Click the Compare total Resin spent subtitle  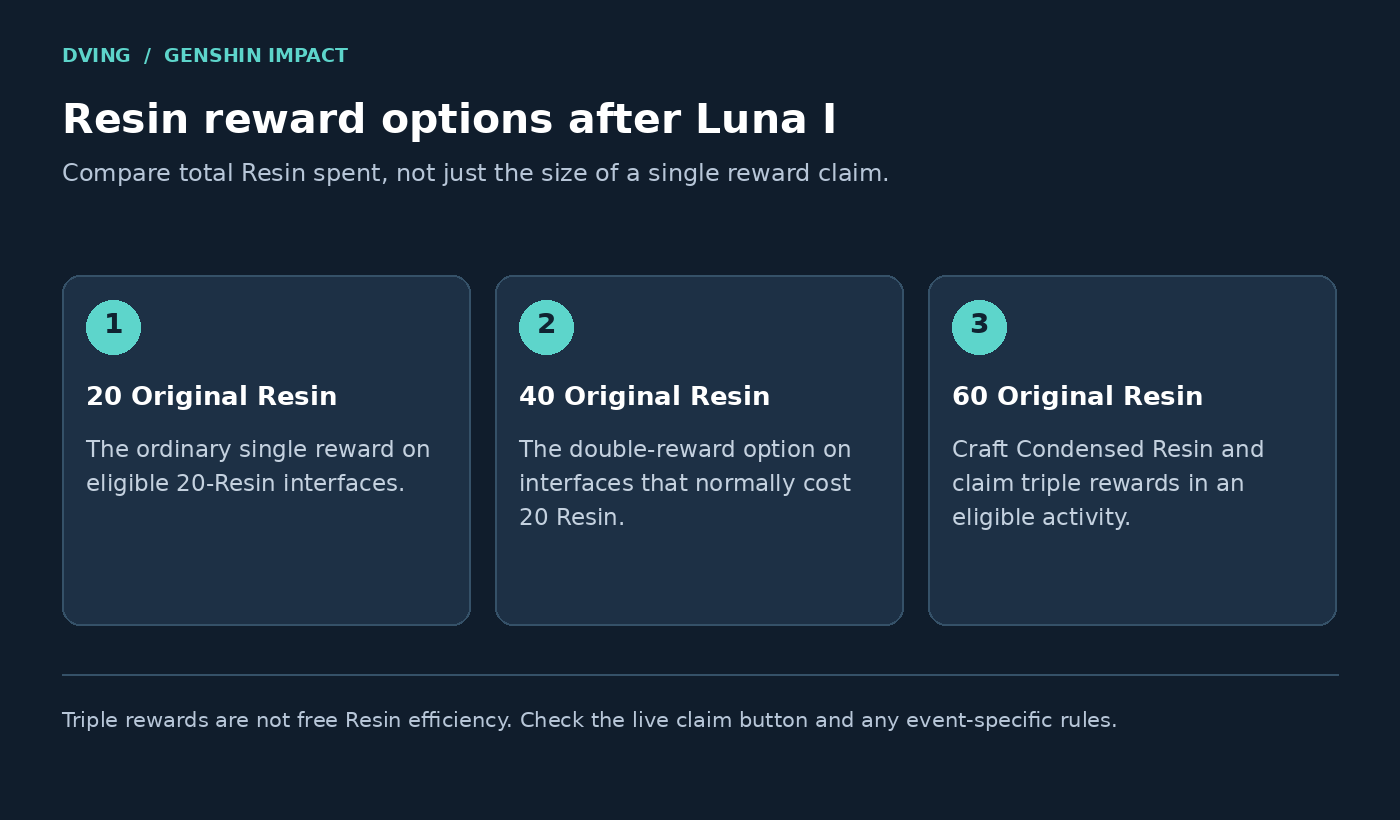(x=475, y=174)
